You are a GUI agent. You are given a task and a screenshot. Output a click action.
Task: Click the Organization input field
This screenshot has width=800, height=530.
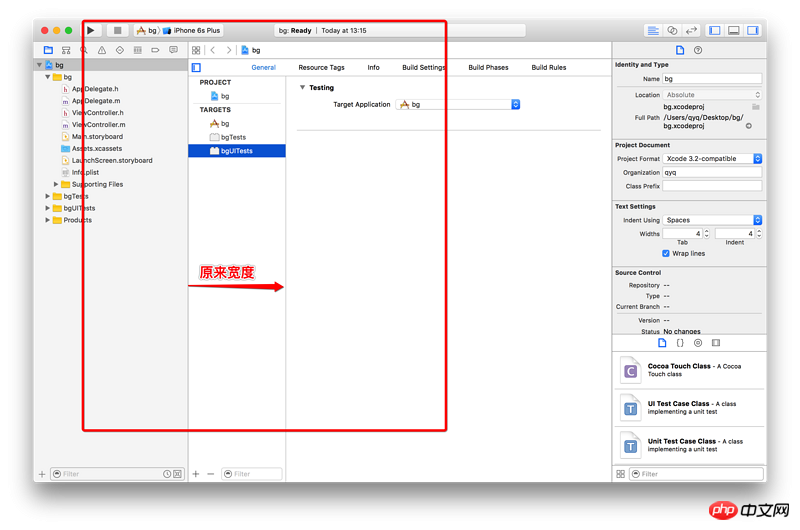[712, 172]
